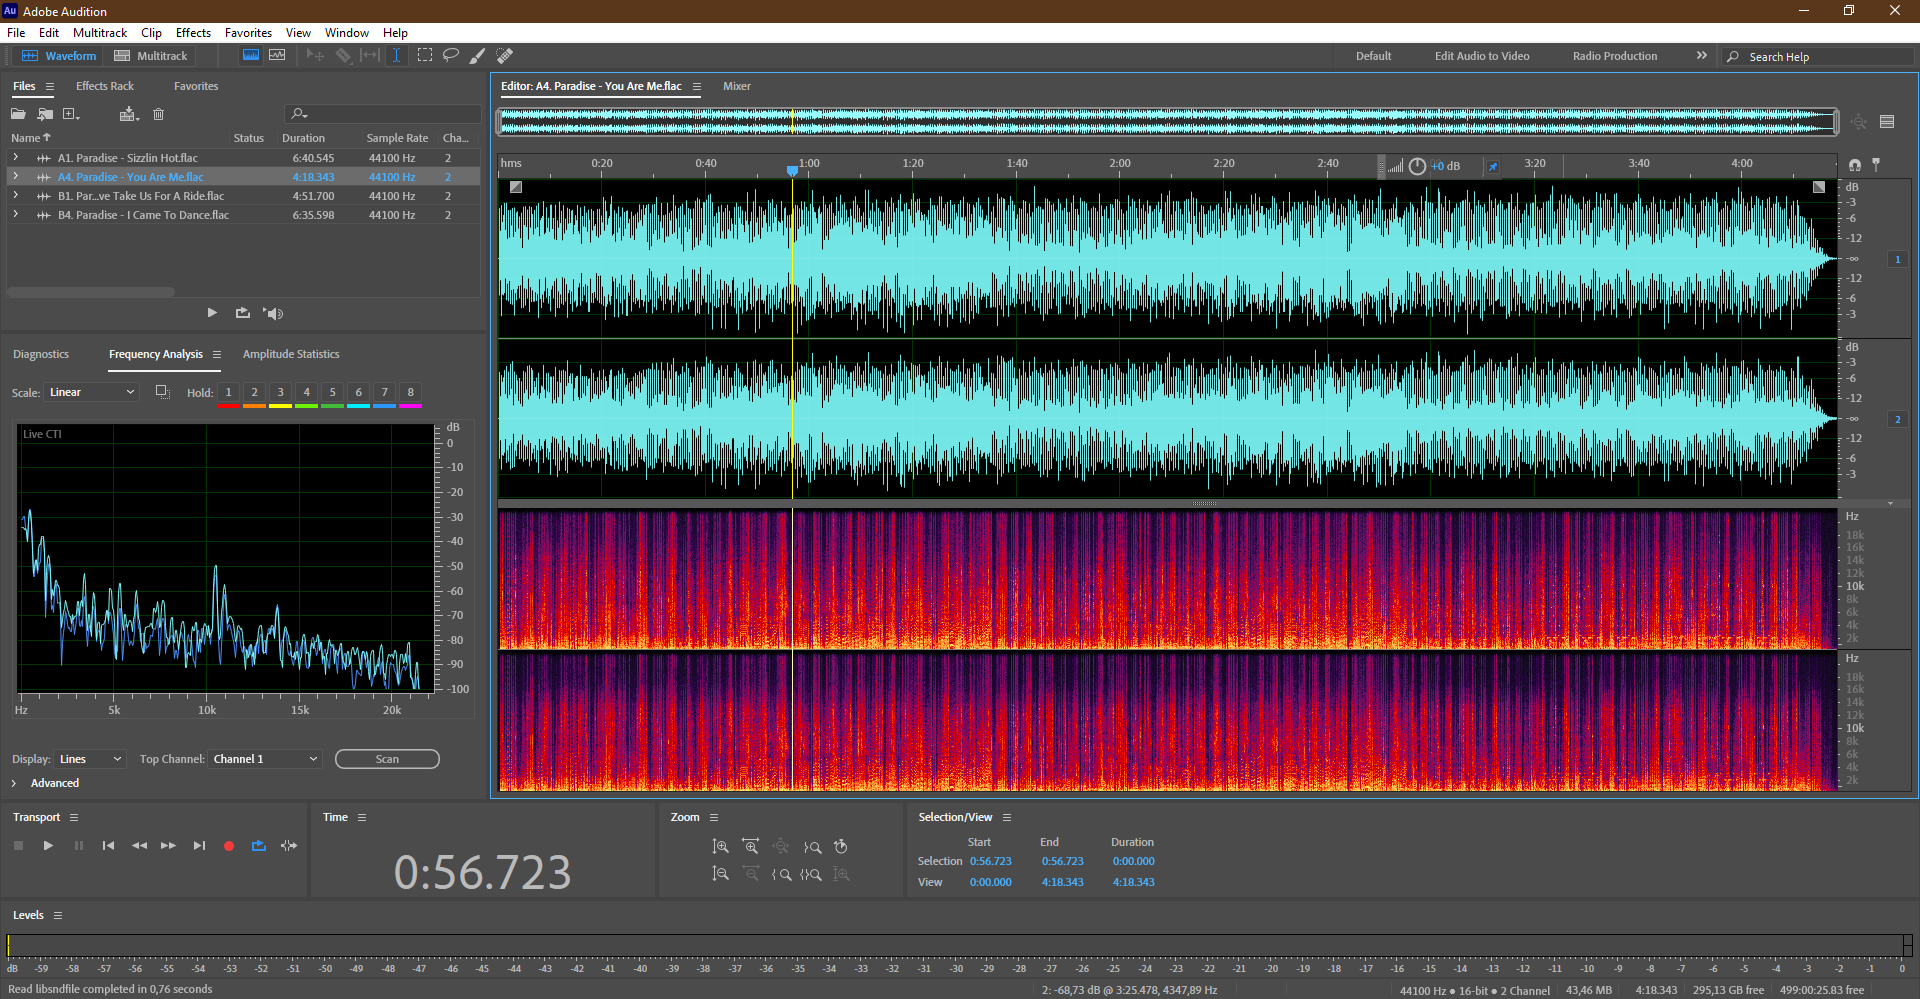
Task: Select the Edit Audio to Video workspace
Action: pyautogui.click(x=1482, y=56)
